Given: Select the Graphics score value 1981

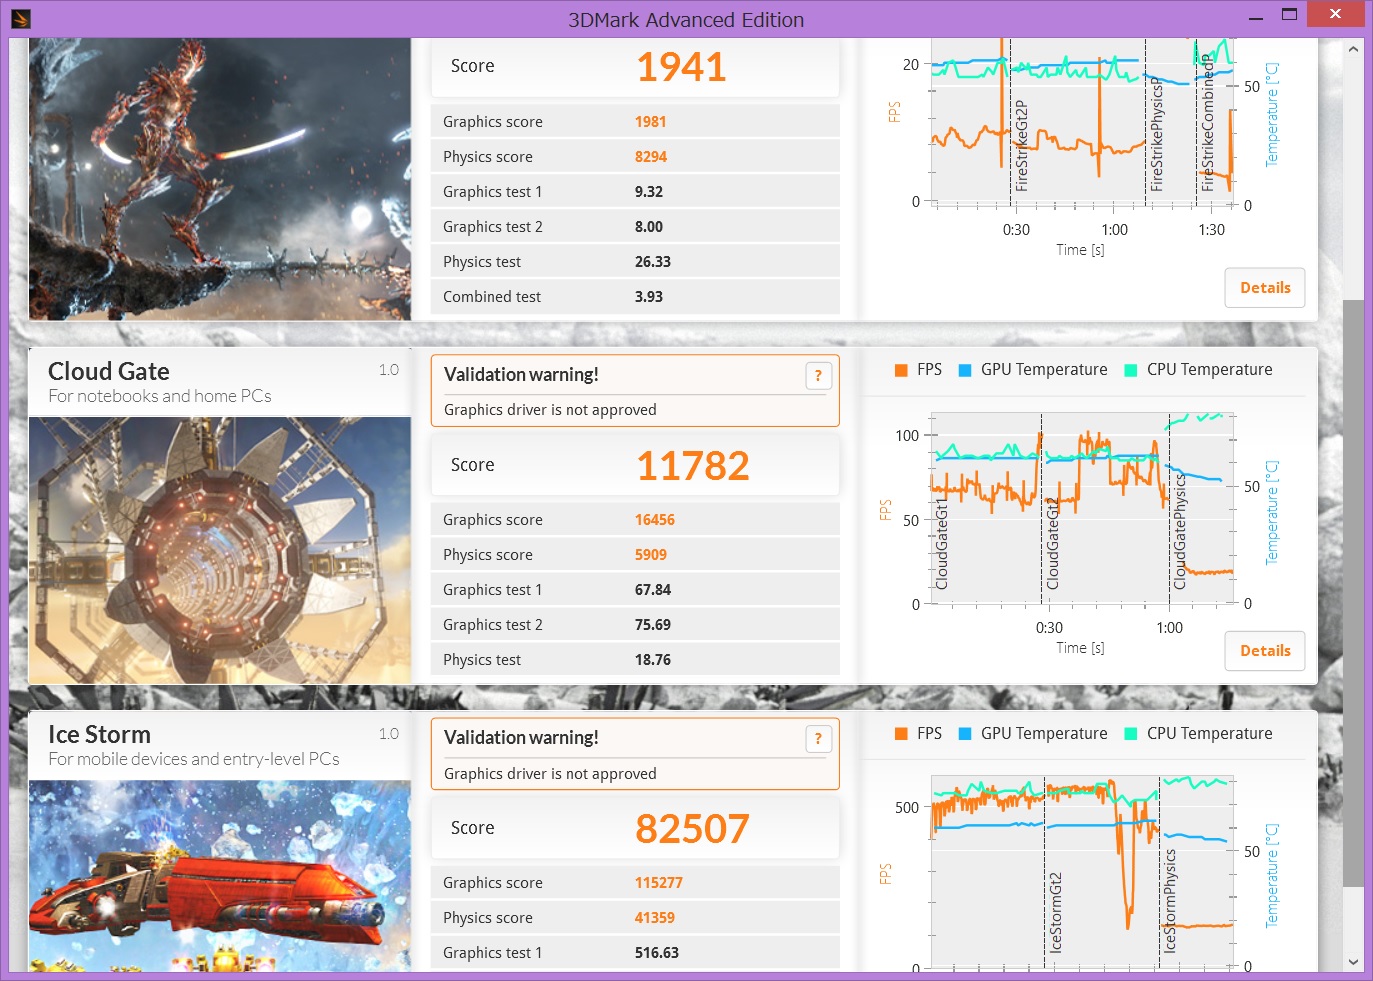Looking at the screenshot, I should (650, 122).
